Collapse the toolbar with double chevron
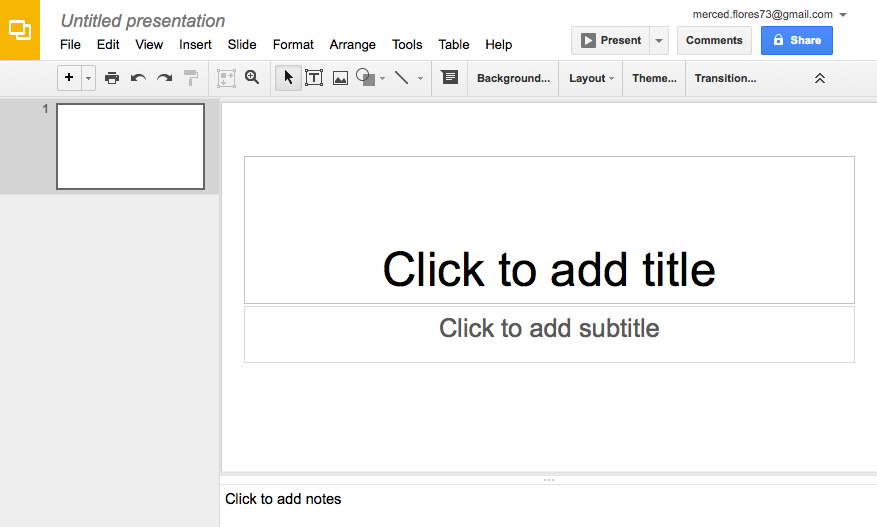This screenshot has width=877, height=527. coord(819,78)
